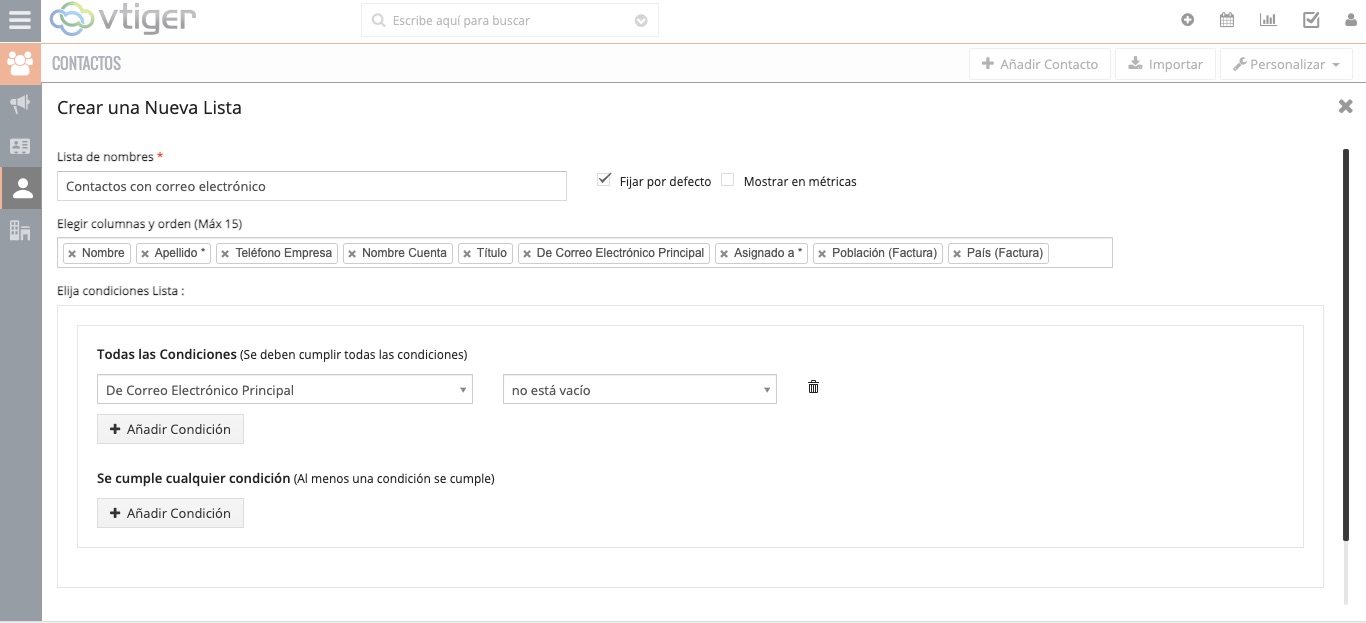This screenshot has width=1366, height=623.
Task: Uncheck the Fijar por defecto checkbox
Action: point(604,180)
